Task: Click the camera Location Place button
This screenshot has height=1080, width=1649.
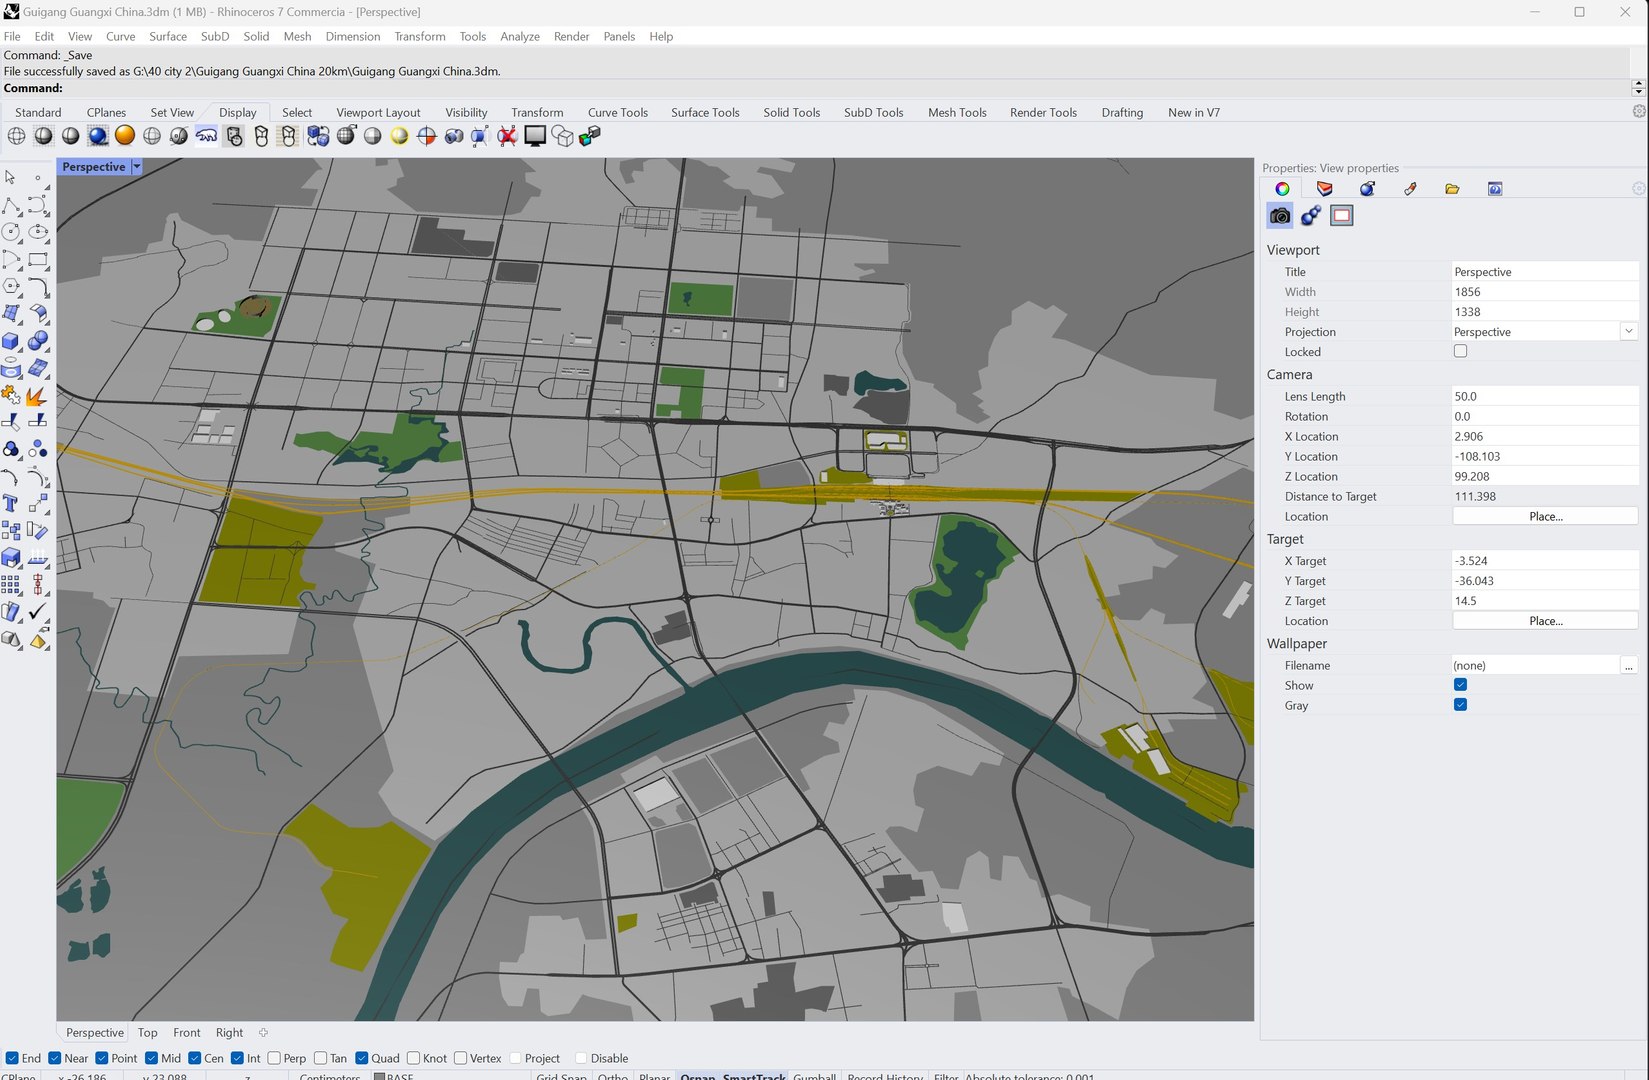Action: click(x=1545, y=517)
